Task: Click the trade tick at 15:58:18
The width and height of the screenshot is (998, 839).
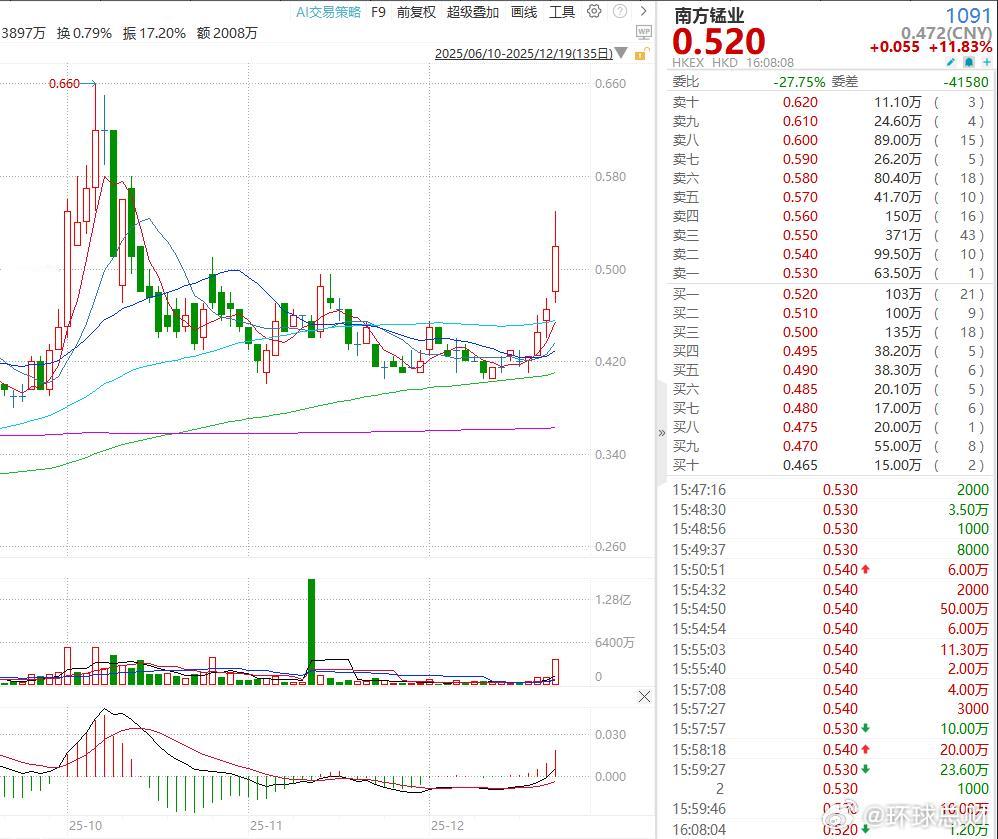Action: pyautogui.click(x=831, y=750)
